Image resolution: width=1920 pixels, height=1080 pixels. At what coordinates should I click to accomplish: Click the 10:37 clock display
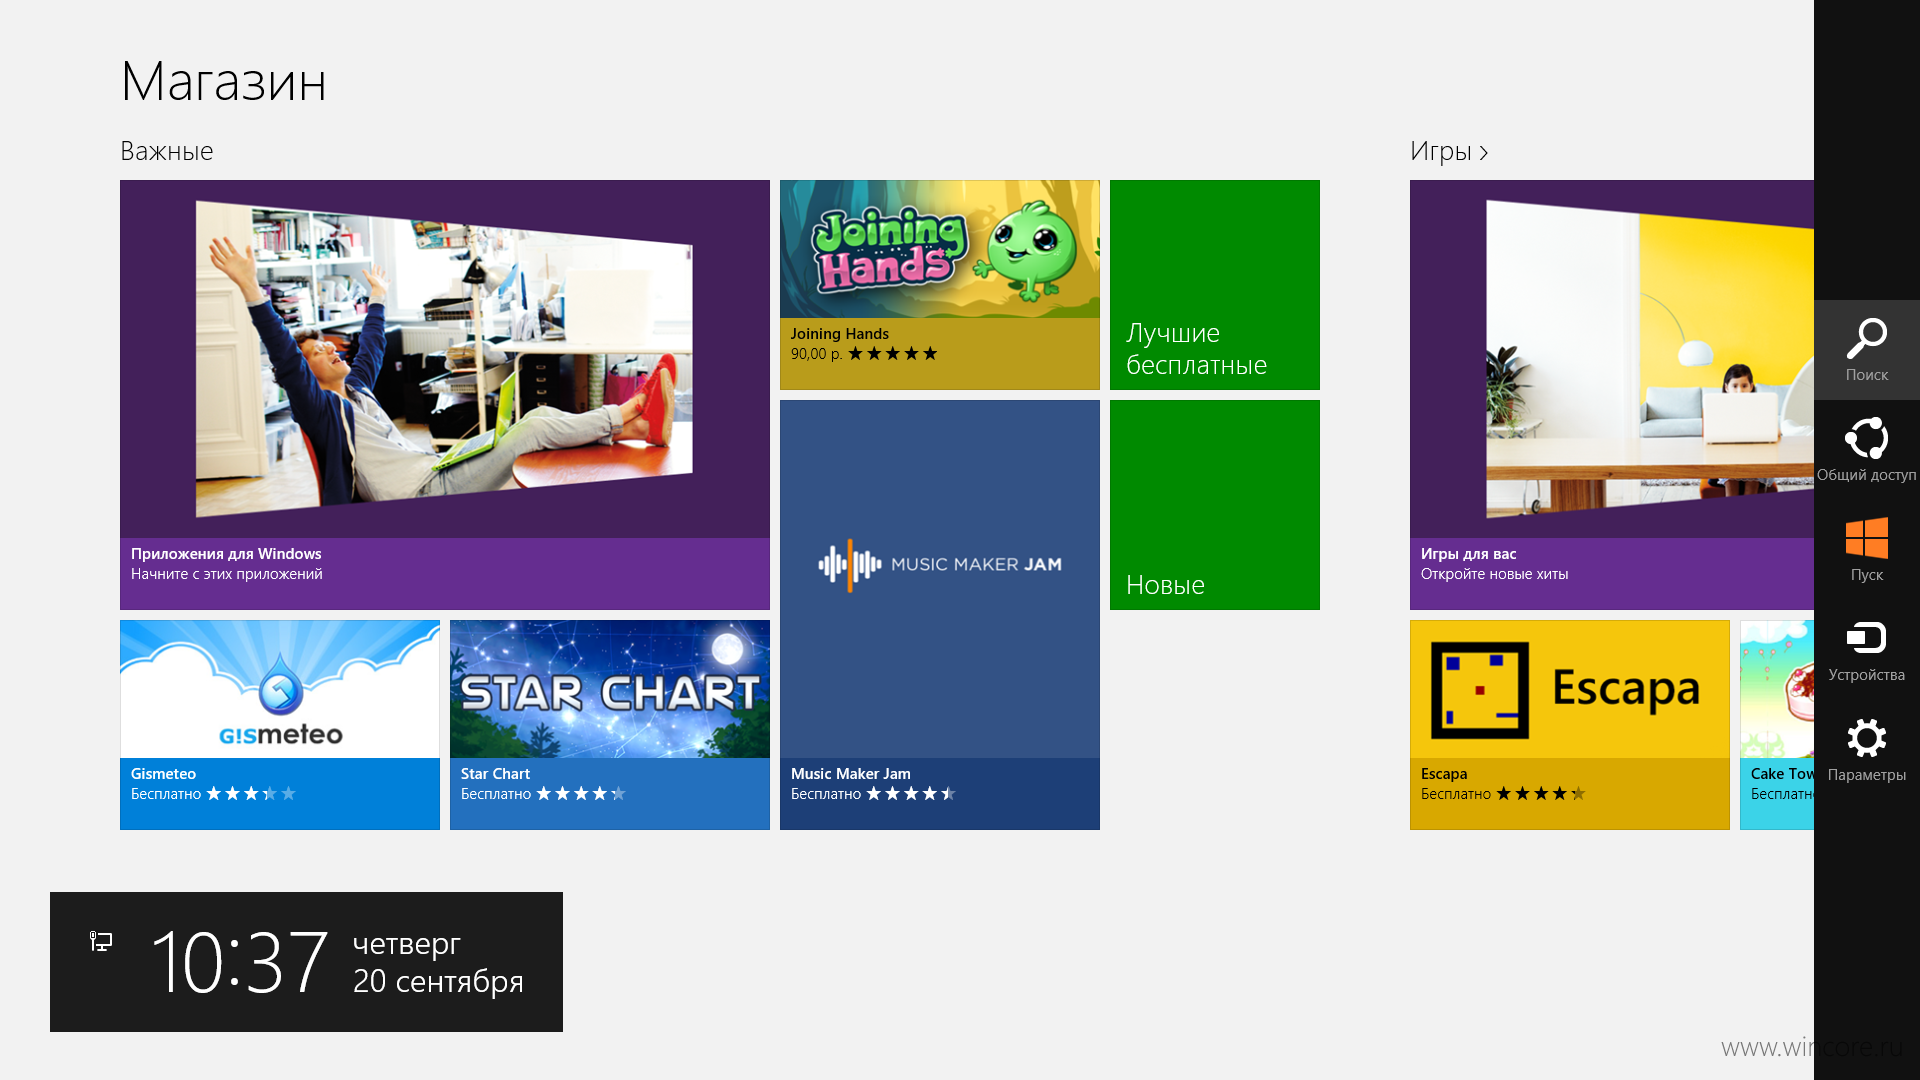[x=240, y=962]
